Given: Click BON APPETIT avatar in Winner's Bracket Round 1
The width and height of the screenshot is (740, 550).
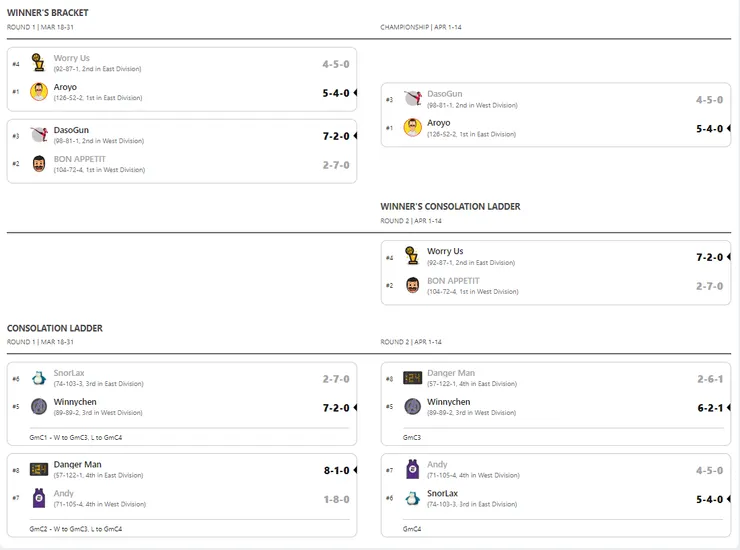Looking at the screenshot, I should coord(39,164).
